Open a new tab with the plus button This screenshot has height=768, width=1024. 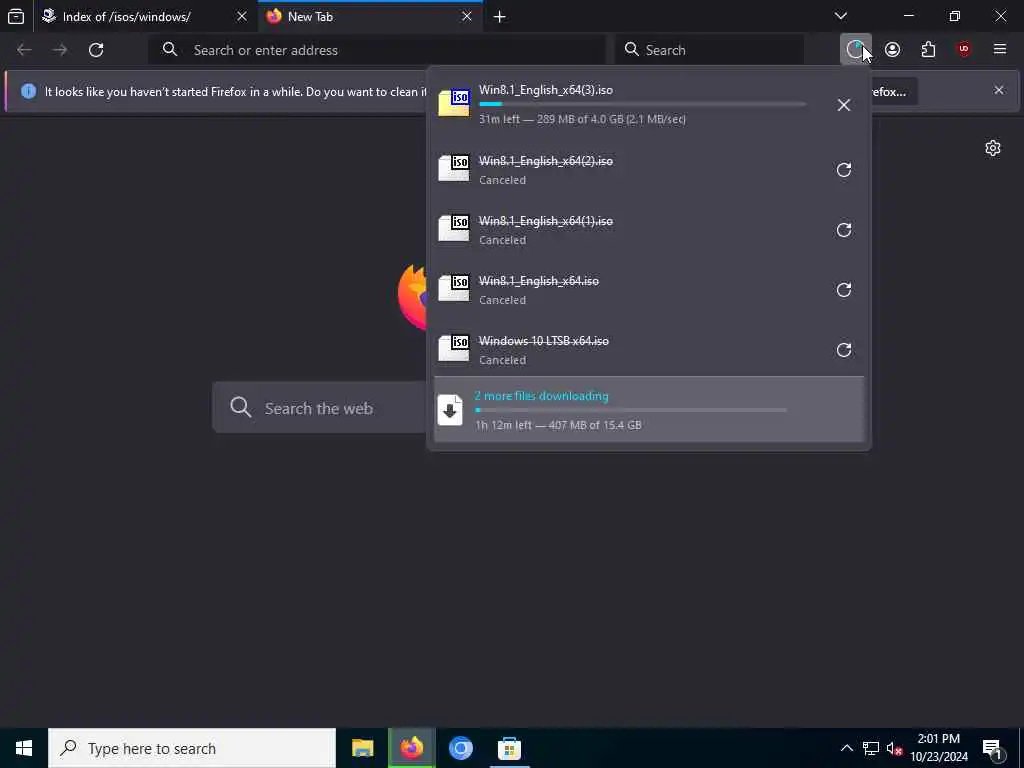(x=500, y=17)
